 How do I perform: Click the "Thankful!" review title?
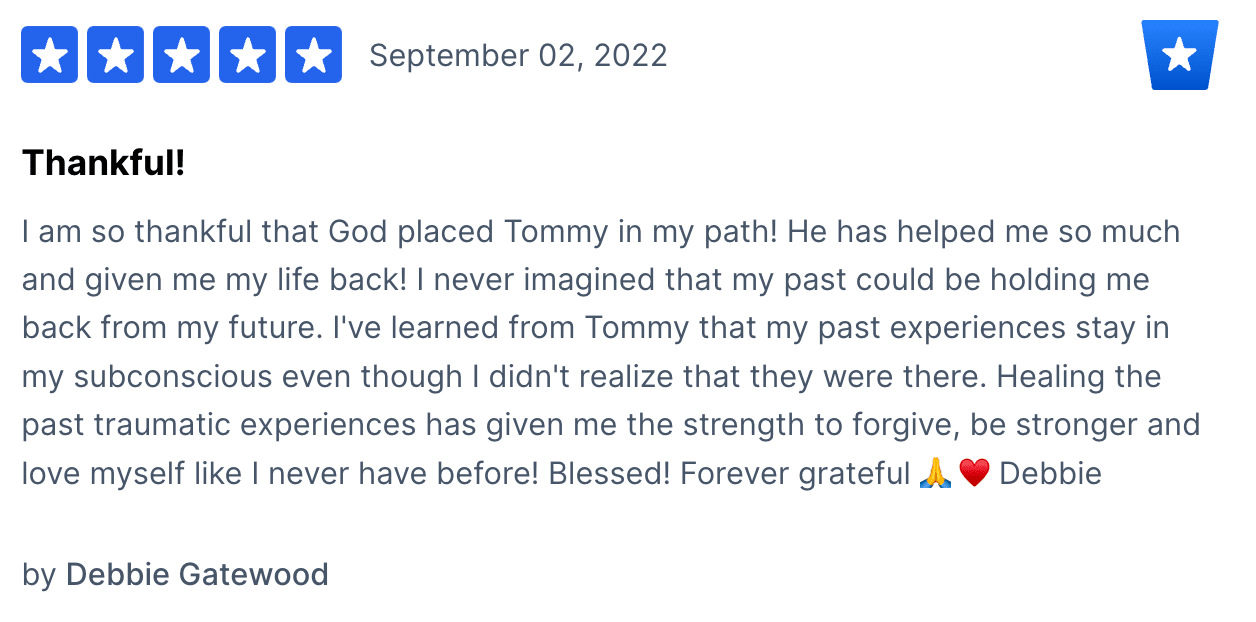pos(104,162)
